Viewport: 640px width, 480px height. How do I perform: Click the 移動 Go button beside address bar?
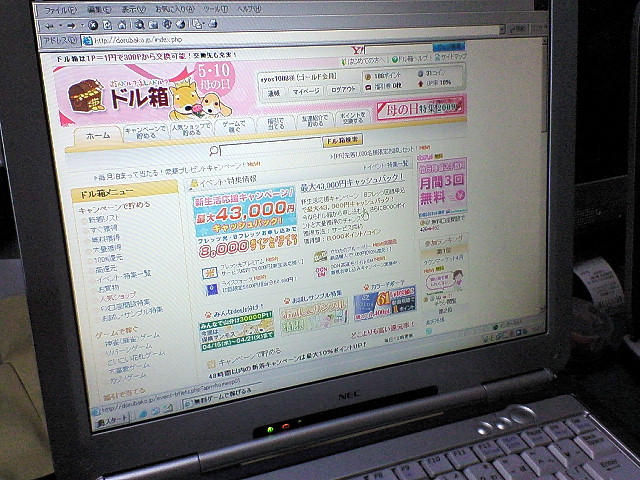coord(518,29)
